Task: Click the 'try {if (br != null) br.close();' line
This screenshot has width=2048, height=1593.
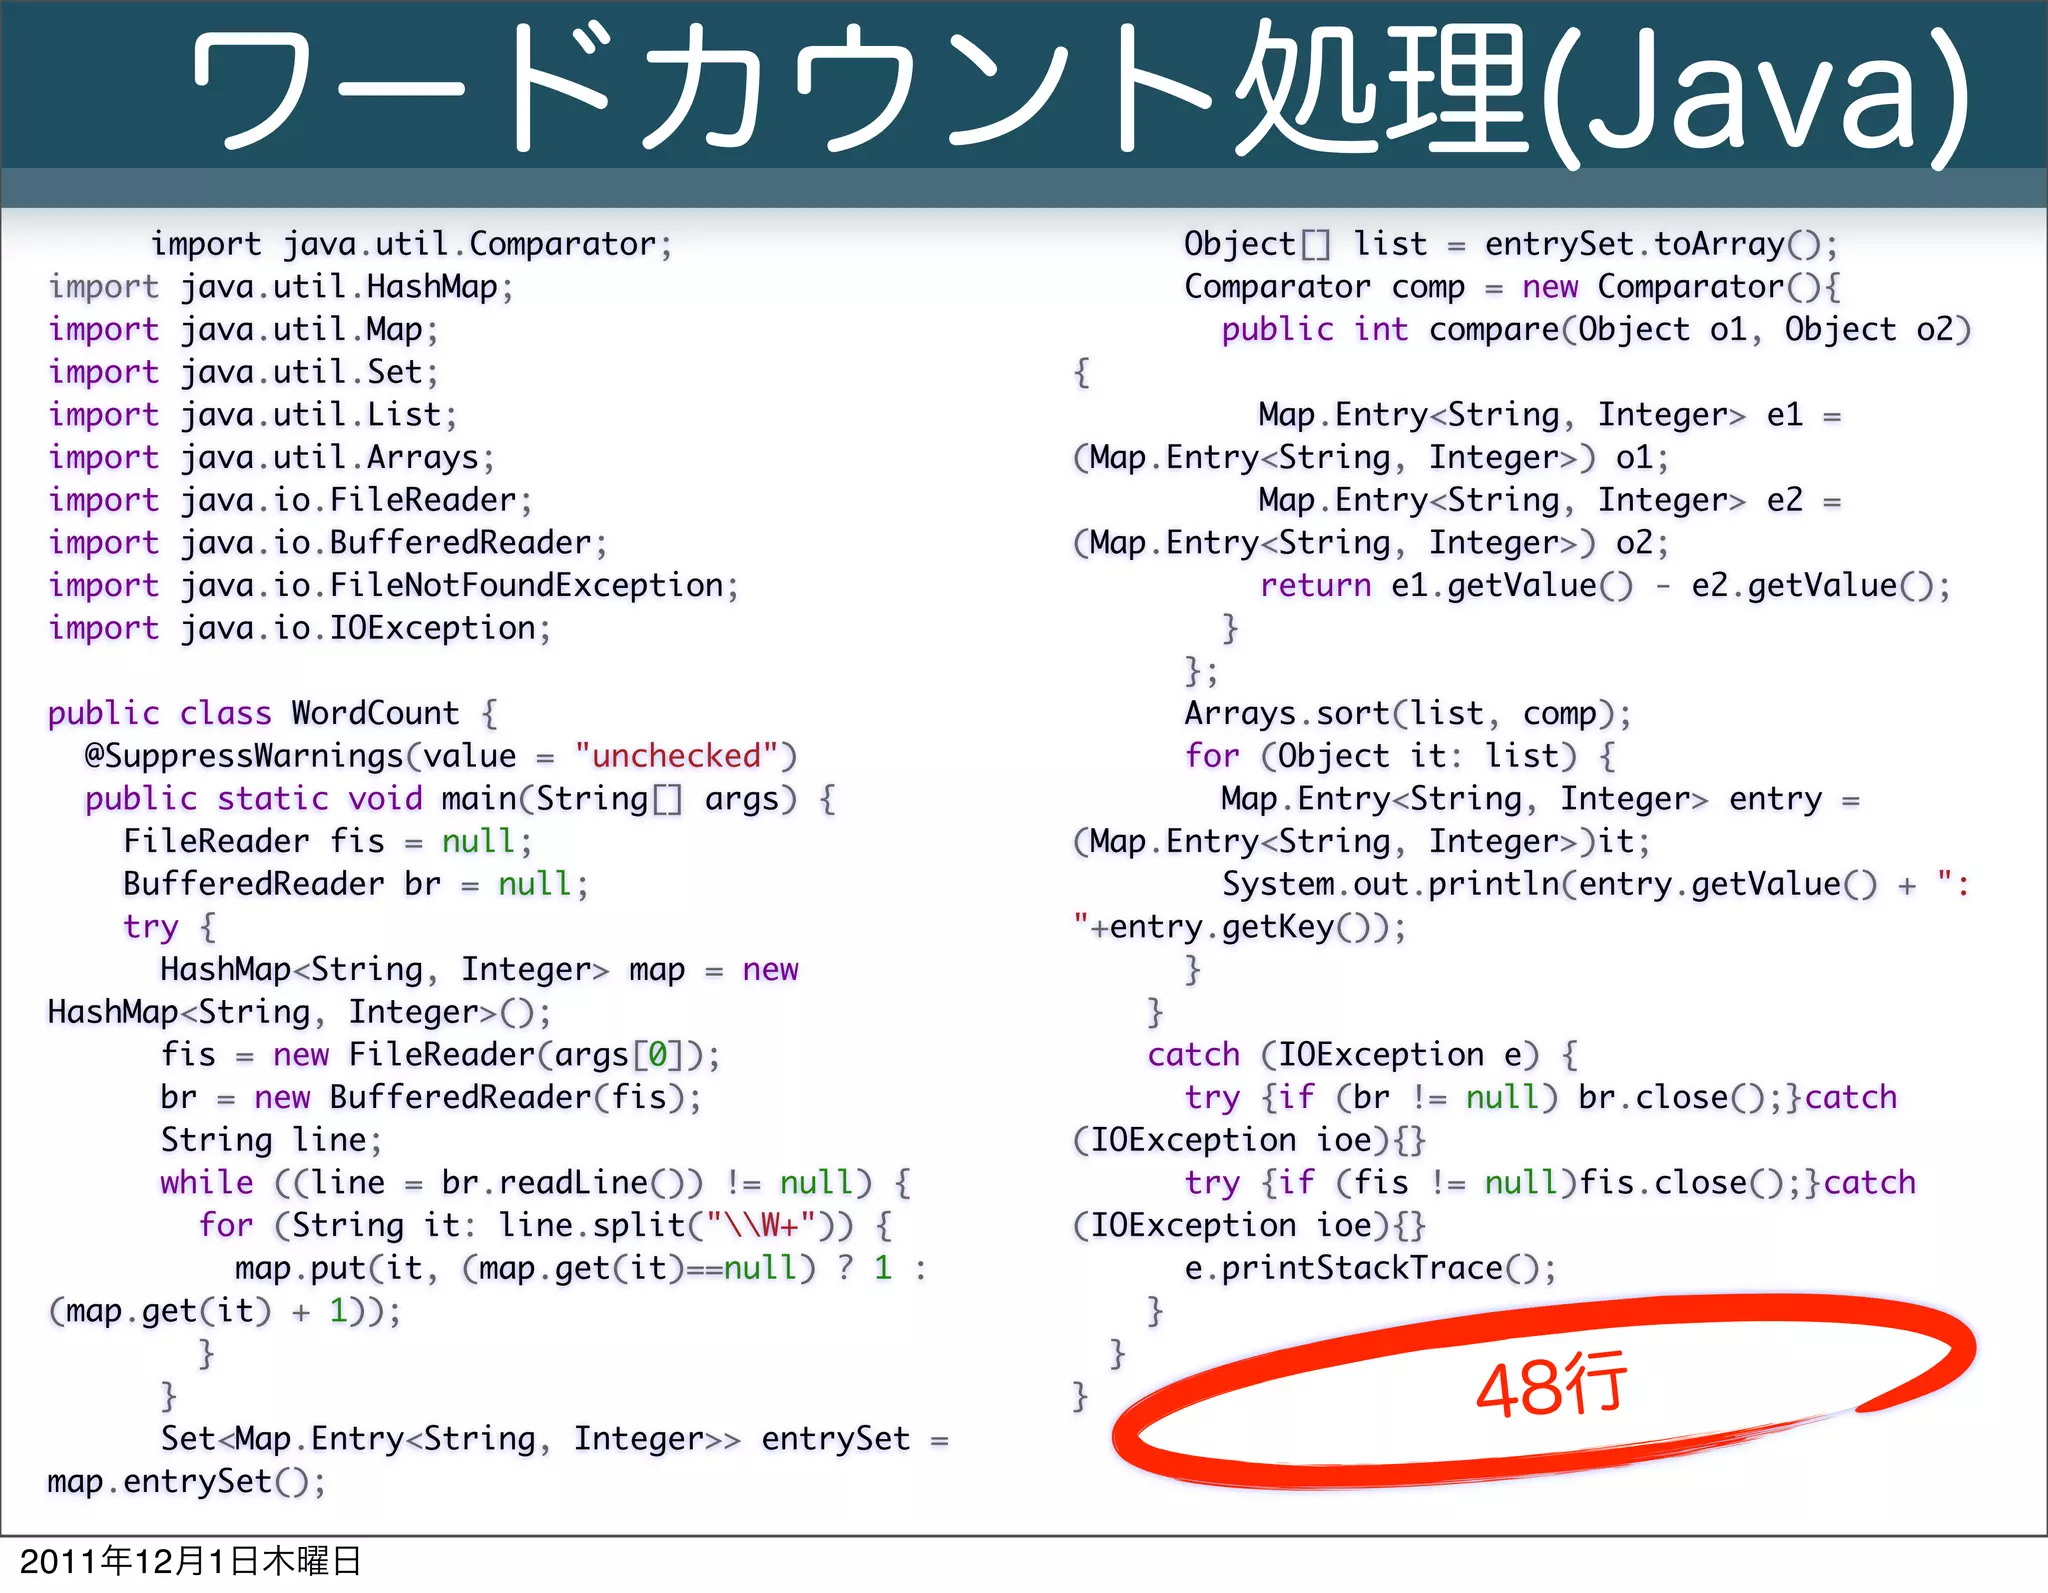Action: click(1540, 1097)
